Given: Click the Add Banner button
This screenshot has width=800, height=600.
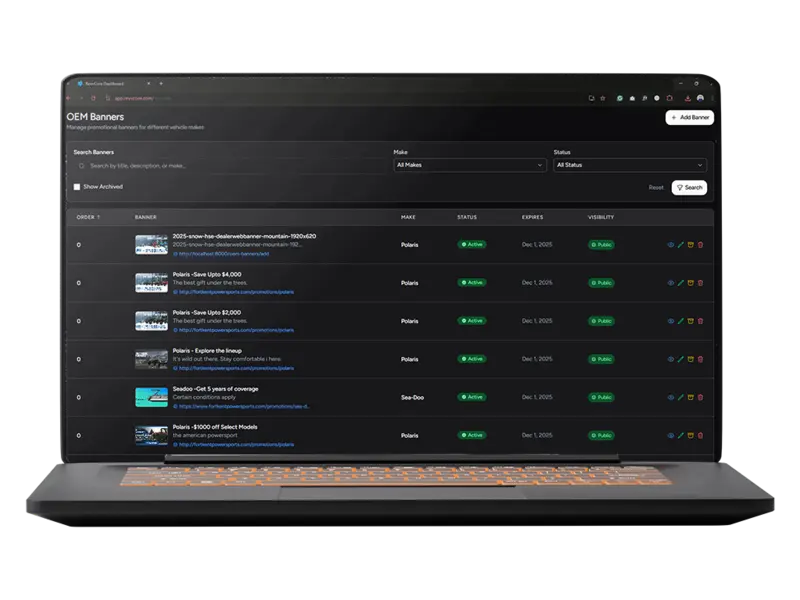Looking at the screenshot, I should pyautogui.click(x=688, y=117).
